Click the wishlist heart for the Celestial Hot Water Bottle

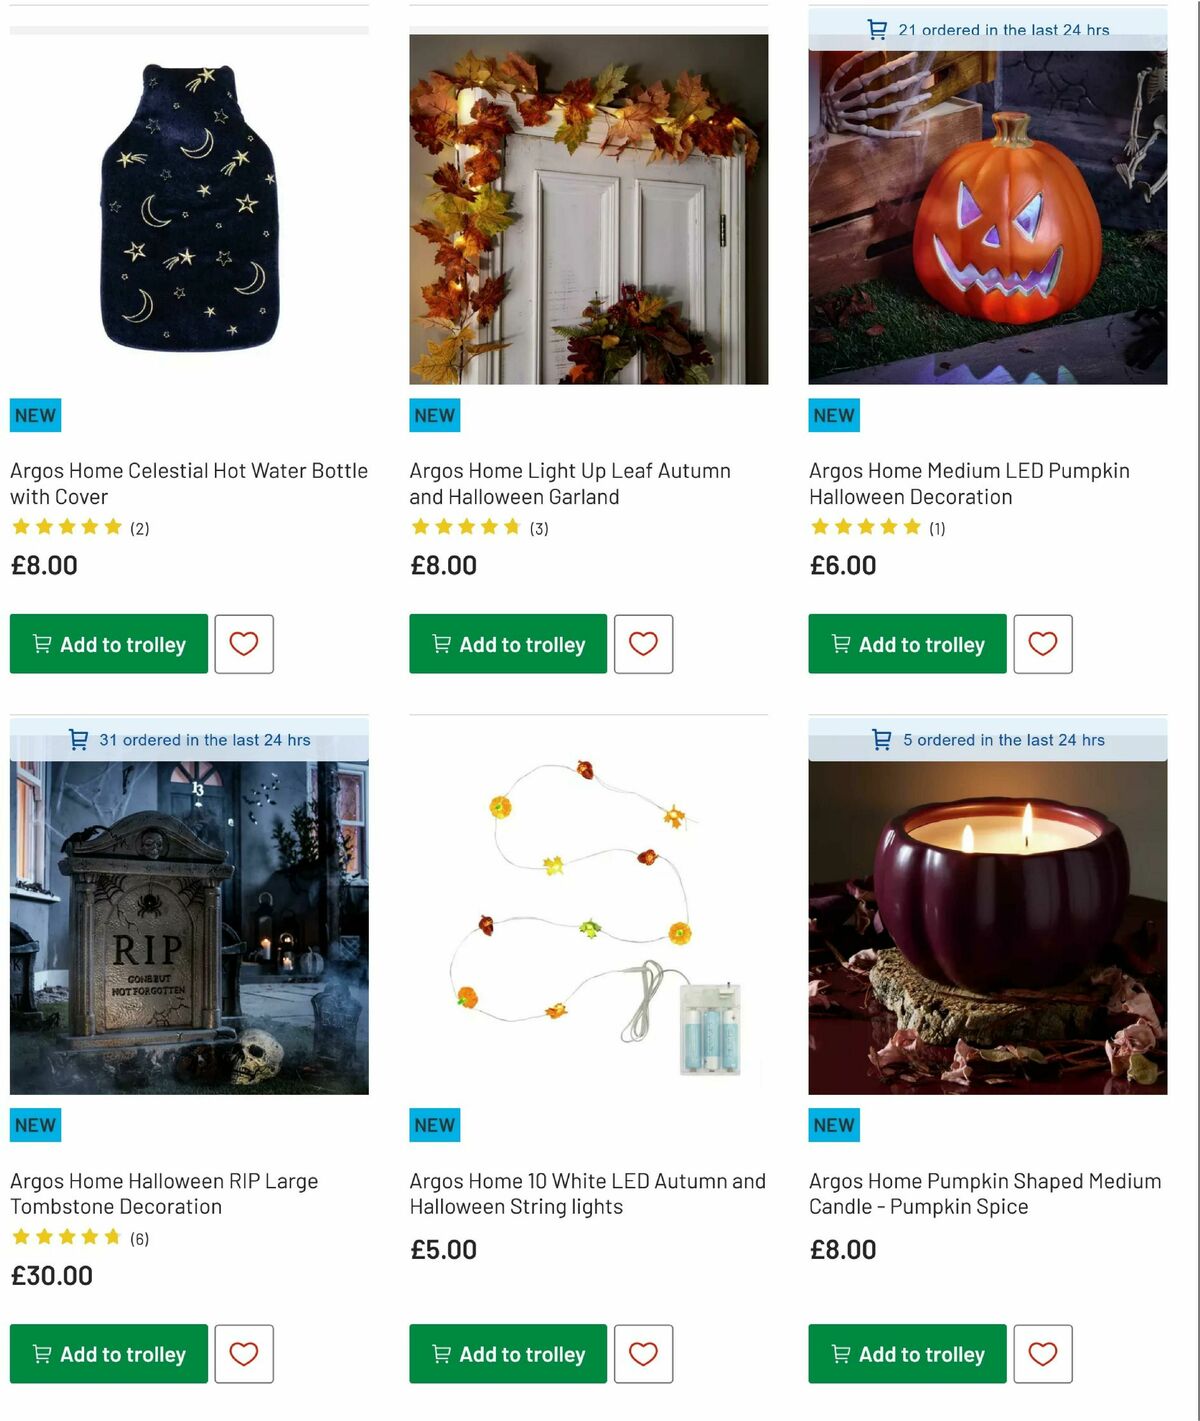coord(244,644)
